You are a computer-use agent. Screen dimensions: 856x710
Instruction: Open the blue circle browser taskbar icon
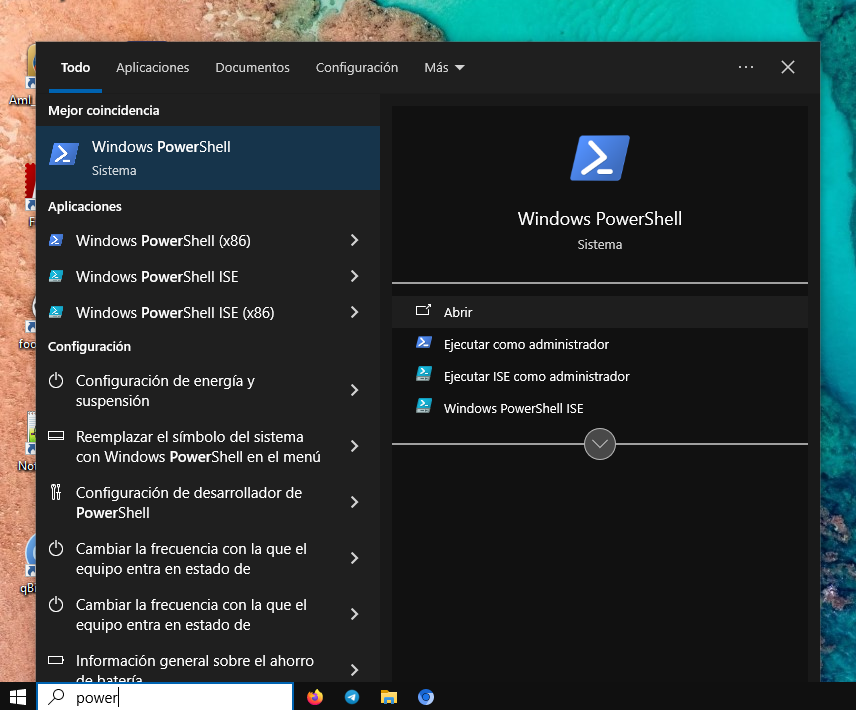[x=426, y=697]
